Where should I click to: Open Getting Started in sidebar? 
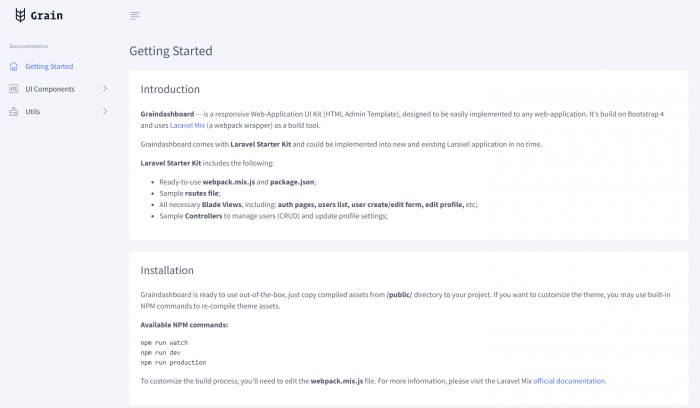click(x=49, y=67)
